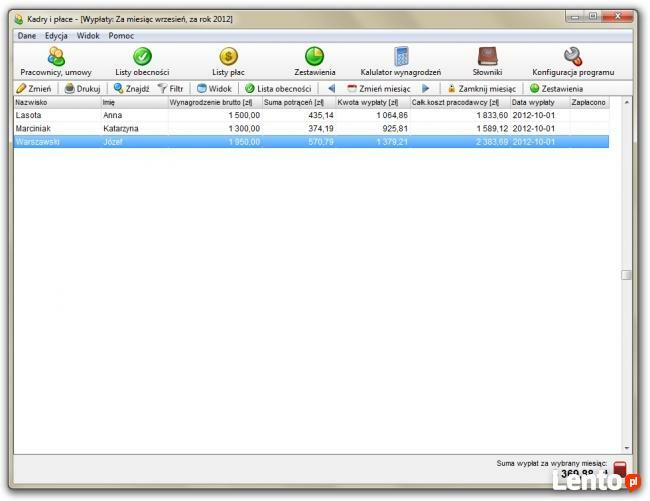Image resolution: width=650 pixels, height=501 pixels.
Task: Click Zmień edit toolbar button
Action: tap(34, 89)
